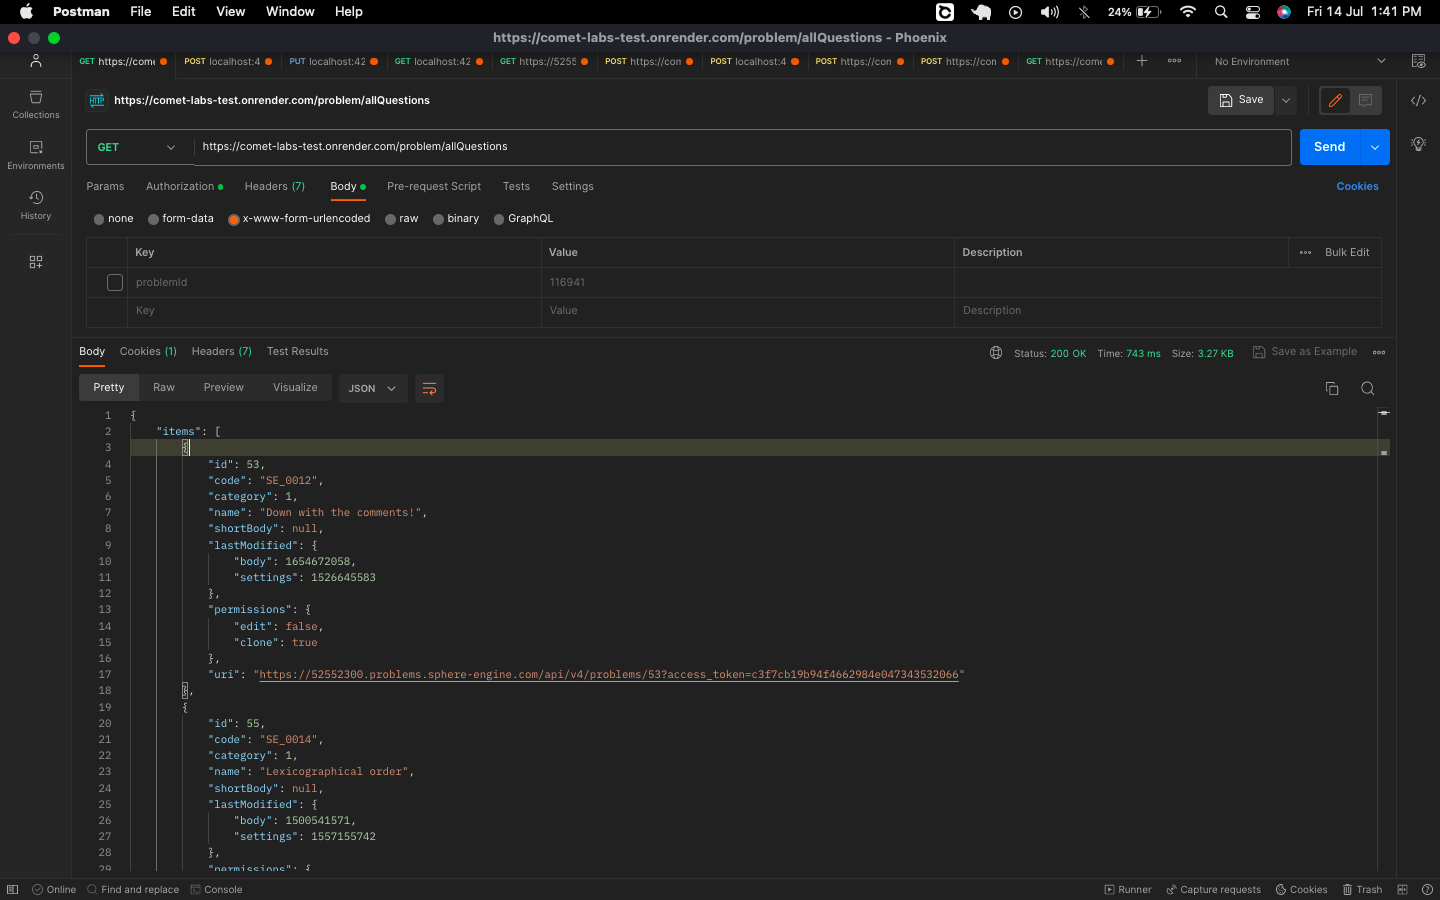Open Capture requests in status bar
This screenshot has width=1440, height=900.
point(1214,889)
